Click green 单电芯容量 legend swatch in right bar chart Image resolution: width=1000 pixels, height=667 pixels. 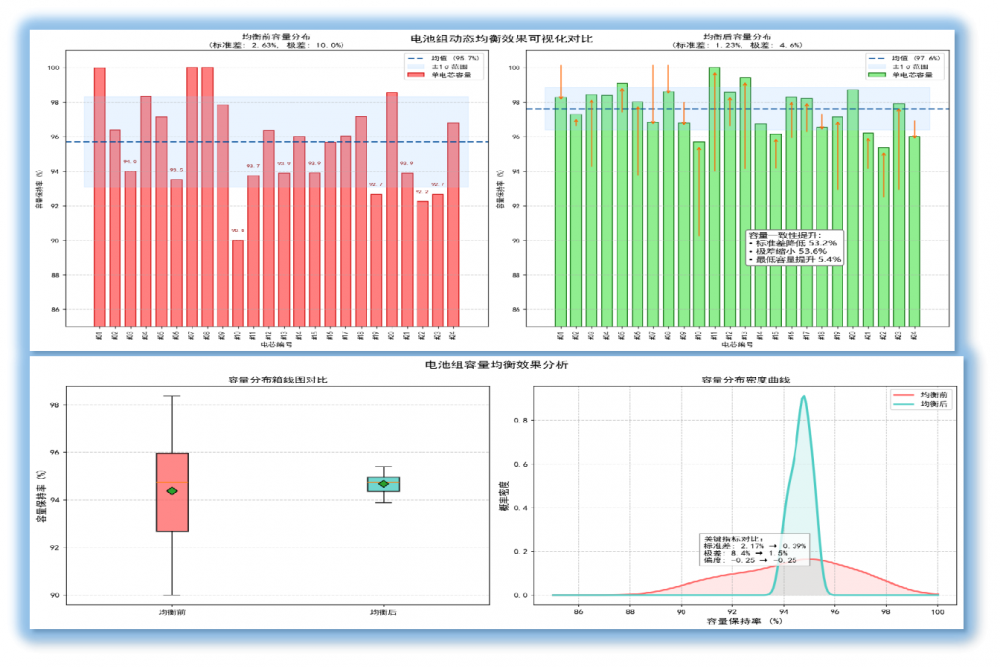[878, 75]
